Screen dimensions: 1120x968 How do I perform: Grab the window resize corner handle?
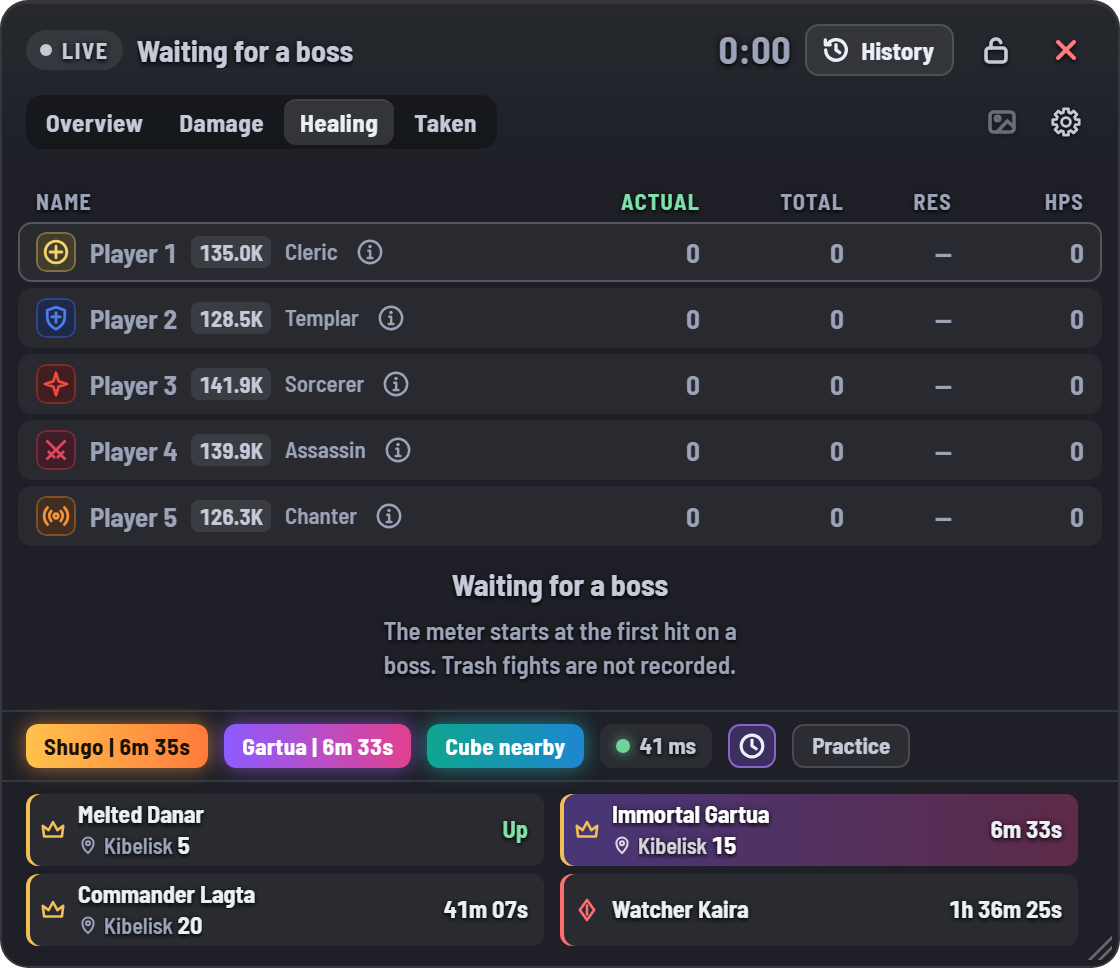click(x=1101, y=949)
